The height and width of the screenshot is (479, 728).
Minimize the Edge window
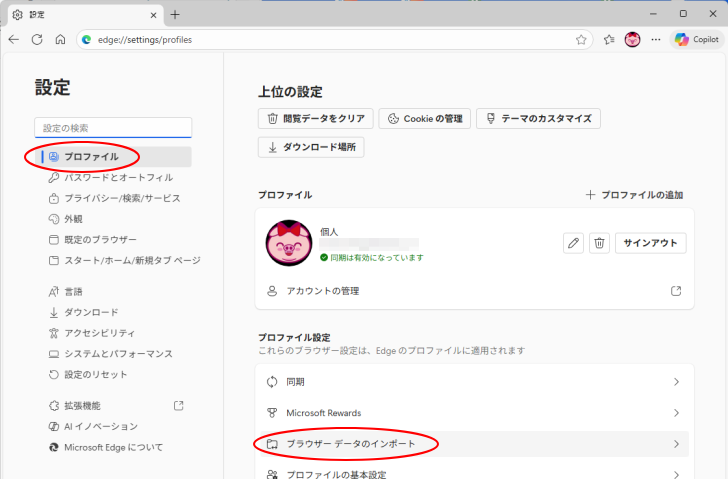coord(653,14)
